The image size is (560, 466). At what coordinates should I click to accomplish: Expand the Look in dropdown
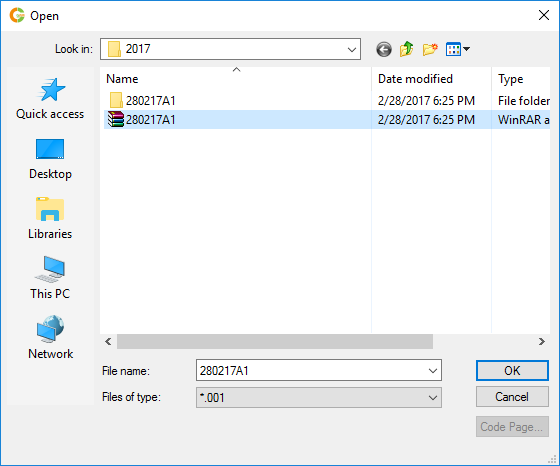click(352, 49)
